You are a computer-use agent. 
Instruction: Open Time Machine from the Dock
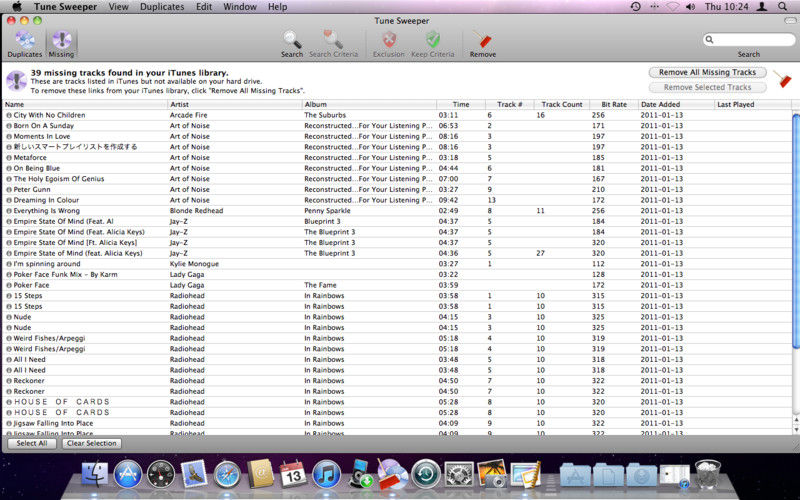coord(426,474)
